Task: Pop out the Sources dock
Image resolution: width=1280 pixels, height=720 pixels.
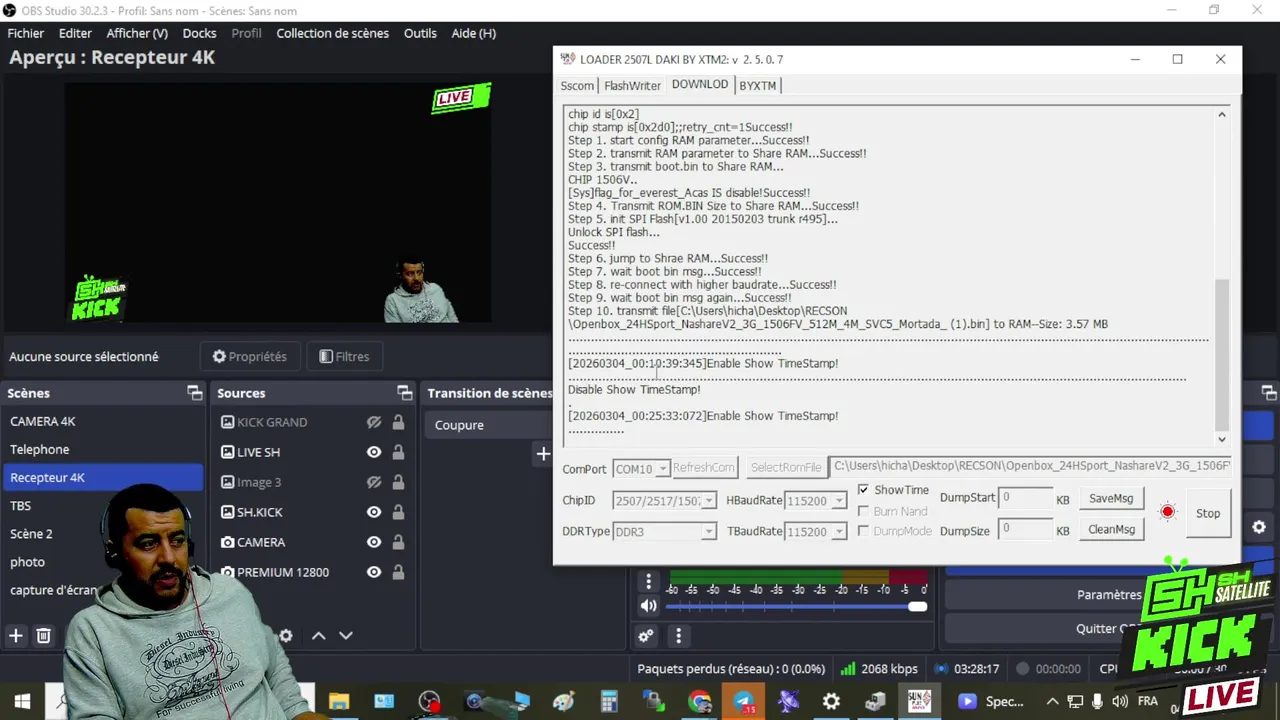Action: (404, 393)
